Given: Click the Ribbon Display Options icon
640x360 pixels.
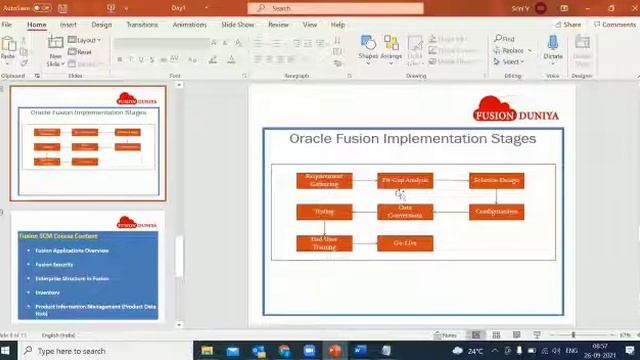Looking at the screenshot, I should pyautogui.click(x=564, y=8).
